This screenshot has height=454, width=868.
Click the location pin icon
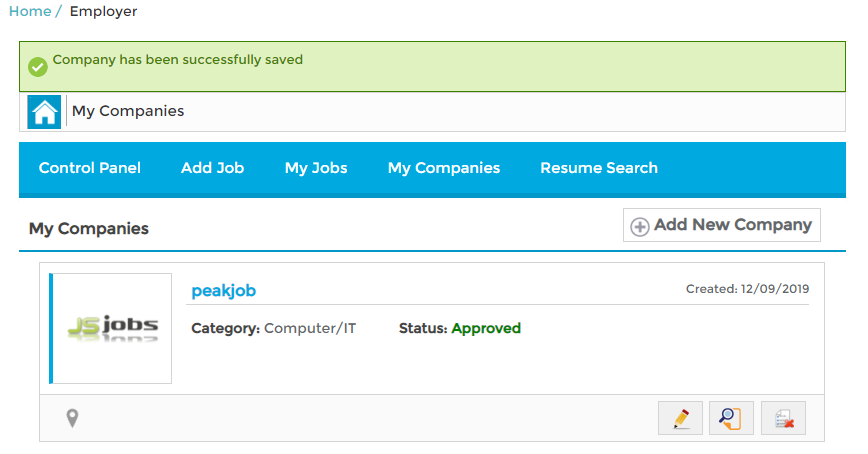(72, 418)
